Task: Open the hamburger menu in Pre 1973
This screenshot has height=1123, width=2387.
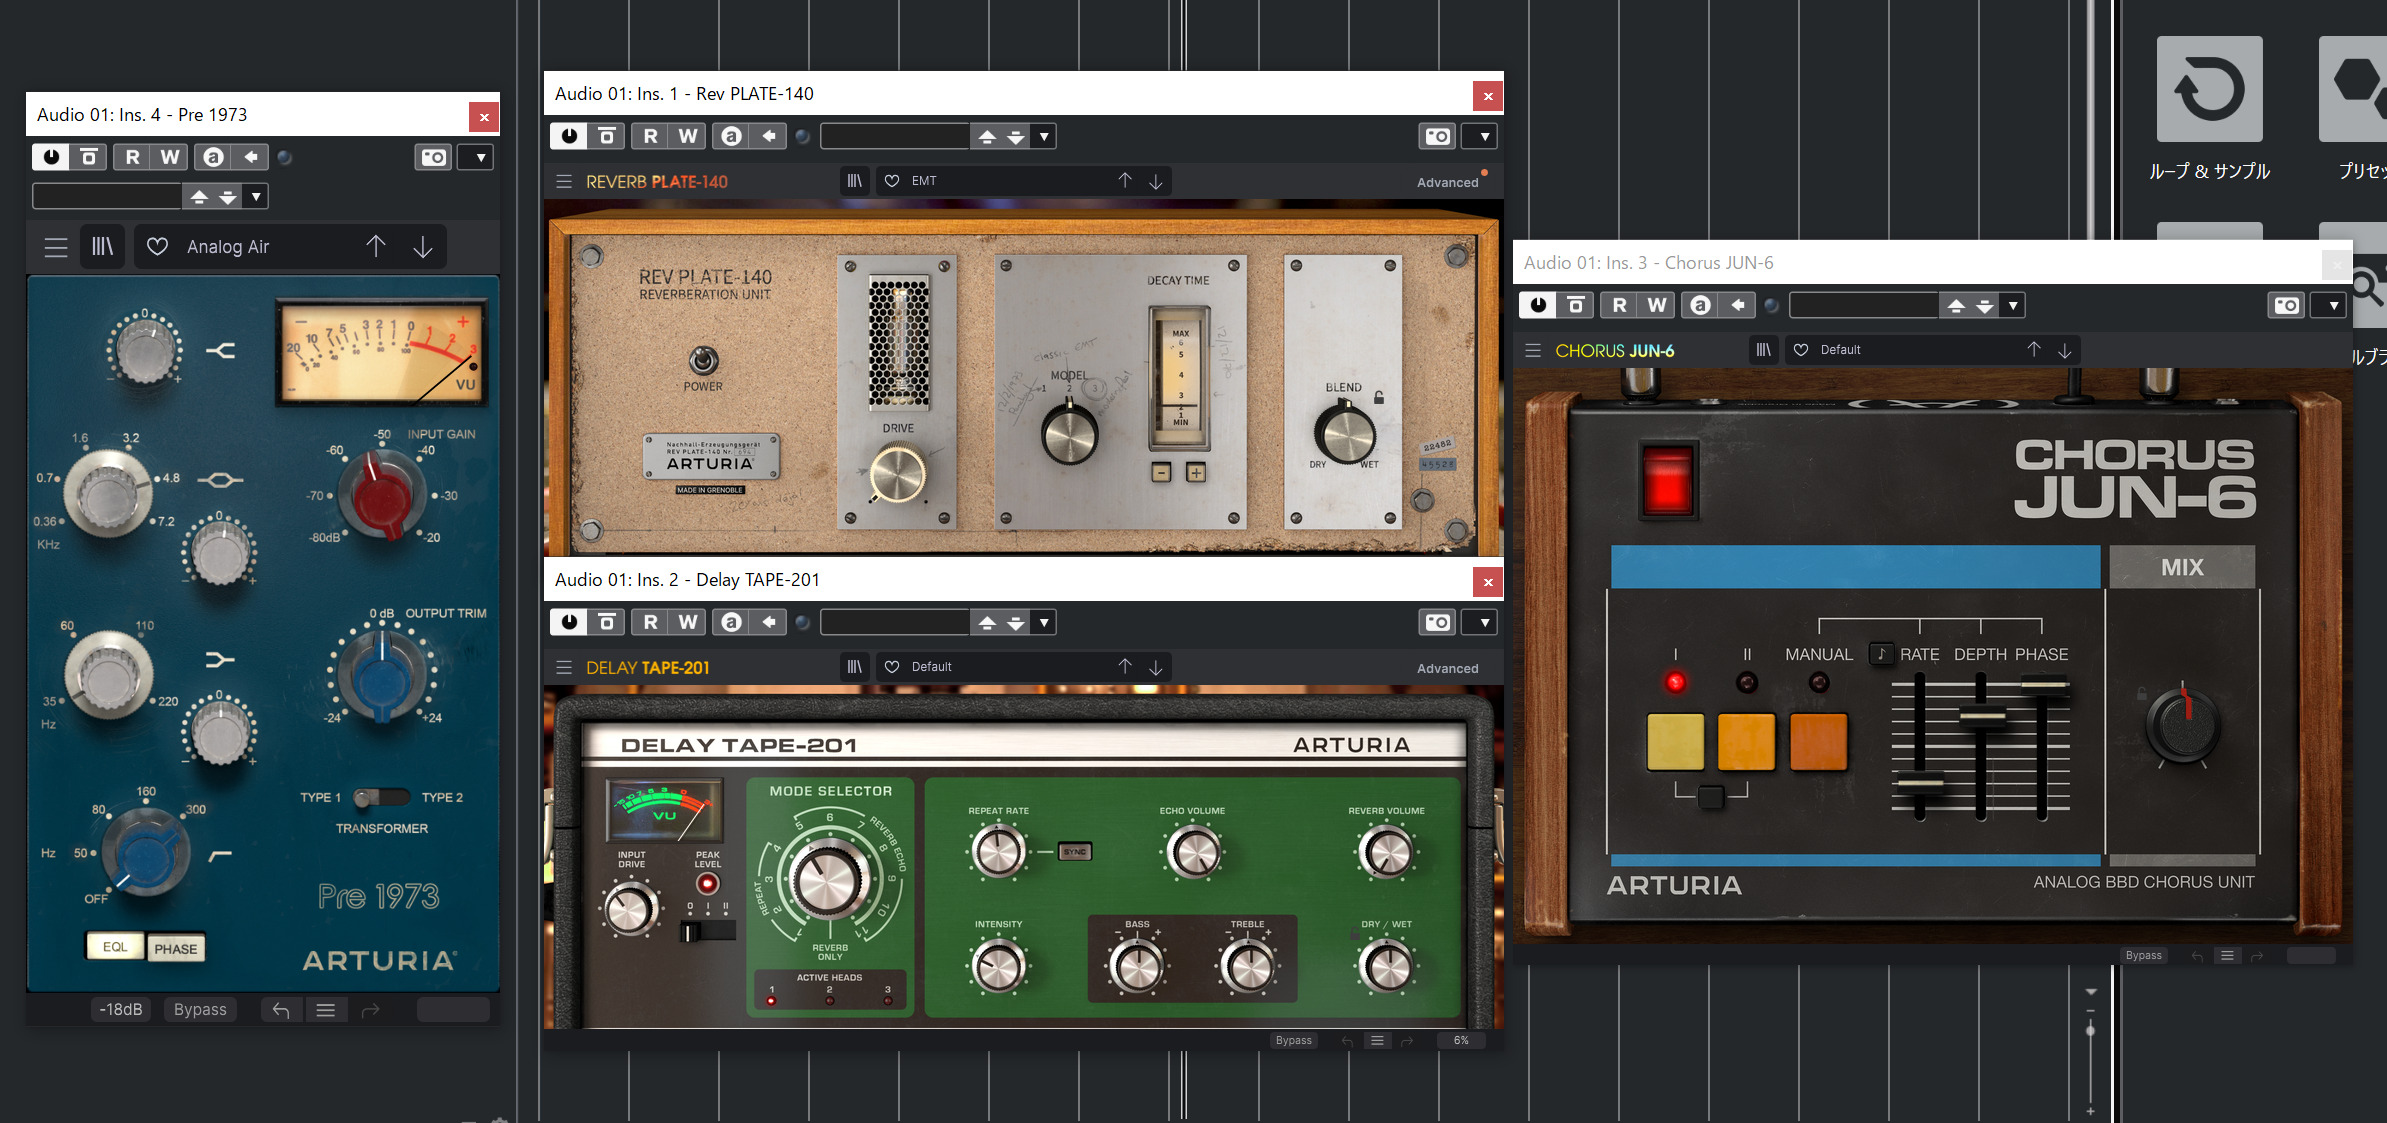Action: point(56,247)
